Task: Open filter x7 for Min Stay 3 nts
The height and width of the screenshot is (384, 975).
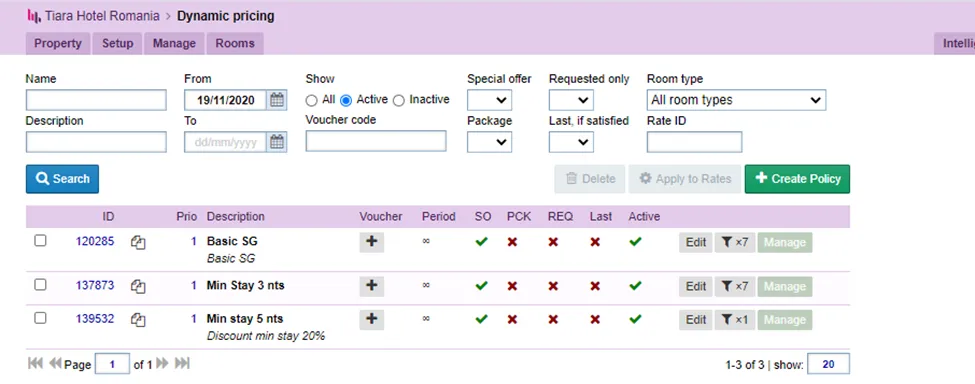Action: 734,286
